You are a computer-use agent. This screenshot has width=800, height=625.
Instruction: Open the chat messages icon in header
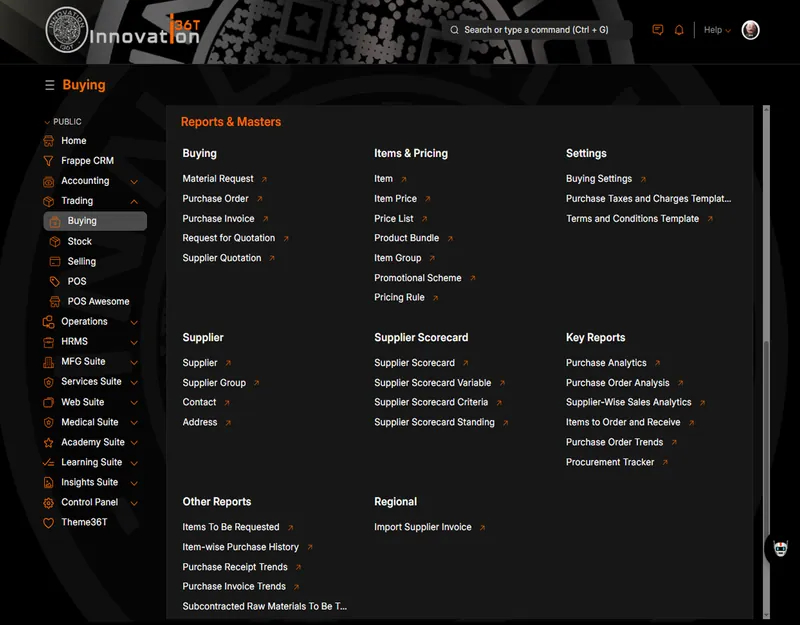point(658,30)
